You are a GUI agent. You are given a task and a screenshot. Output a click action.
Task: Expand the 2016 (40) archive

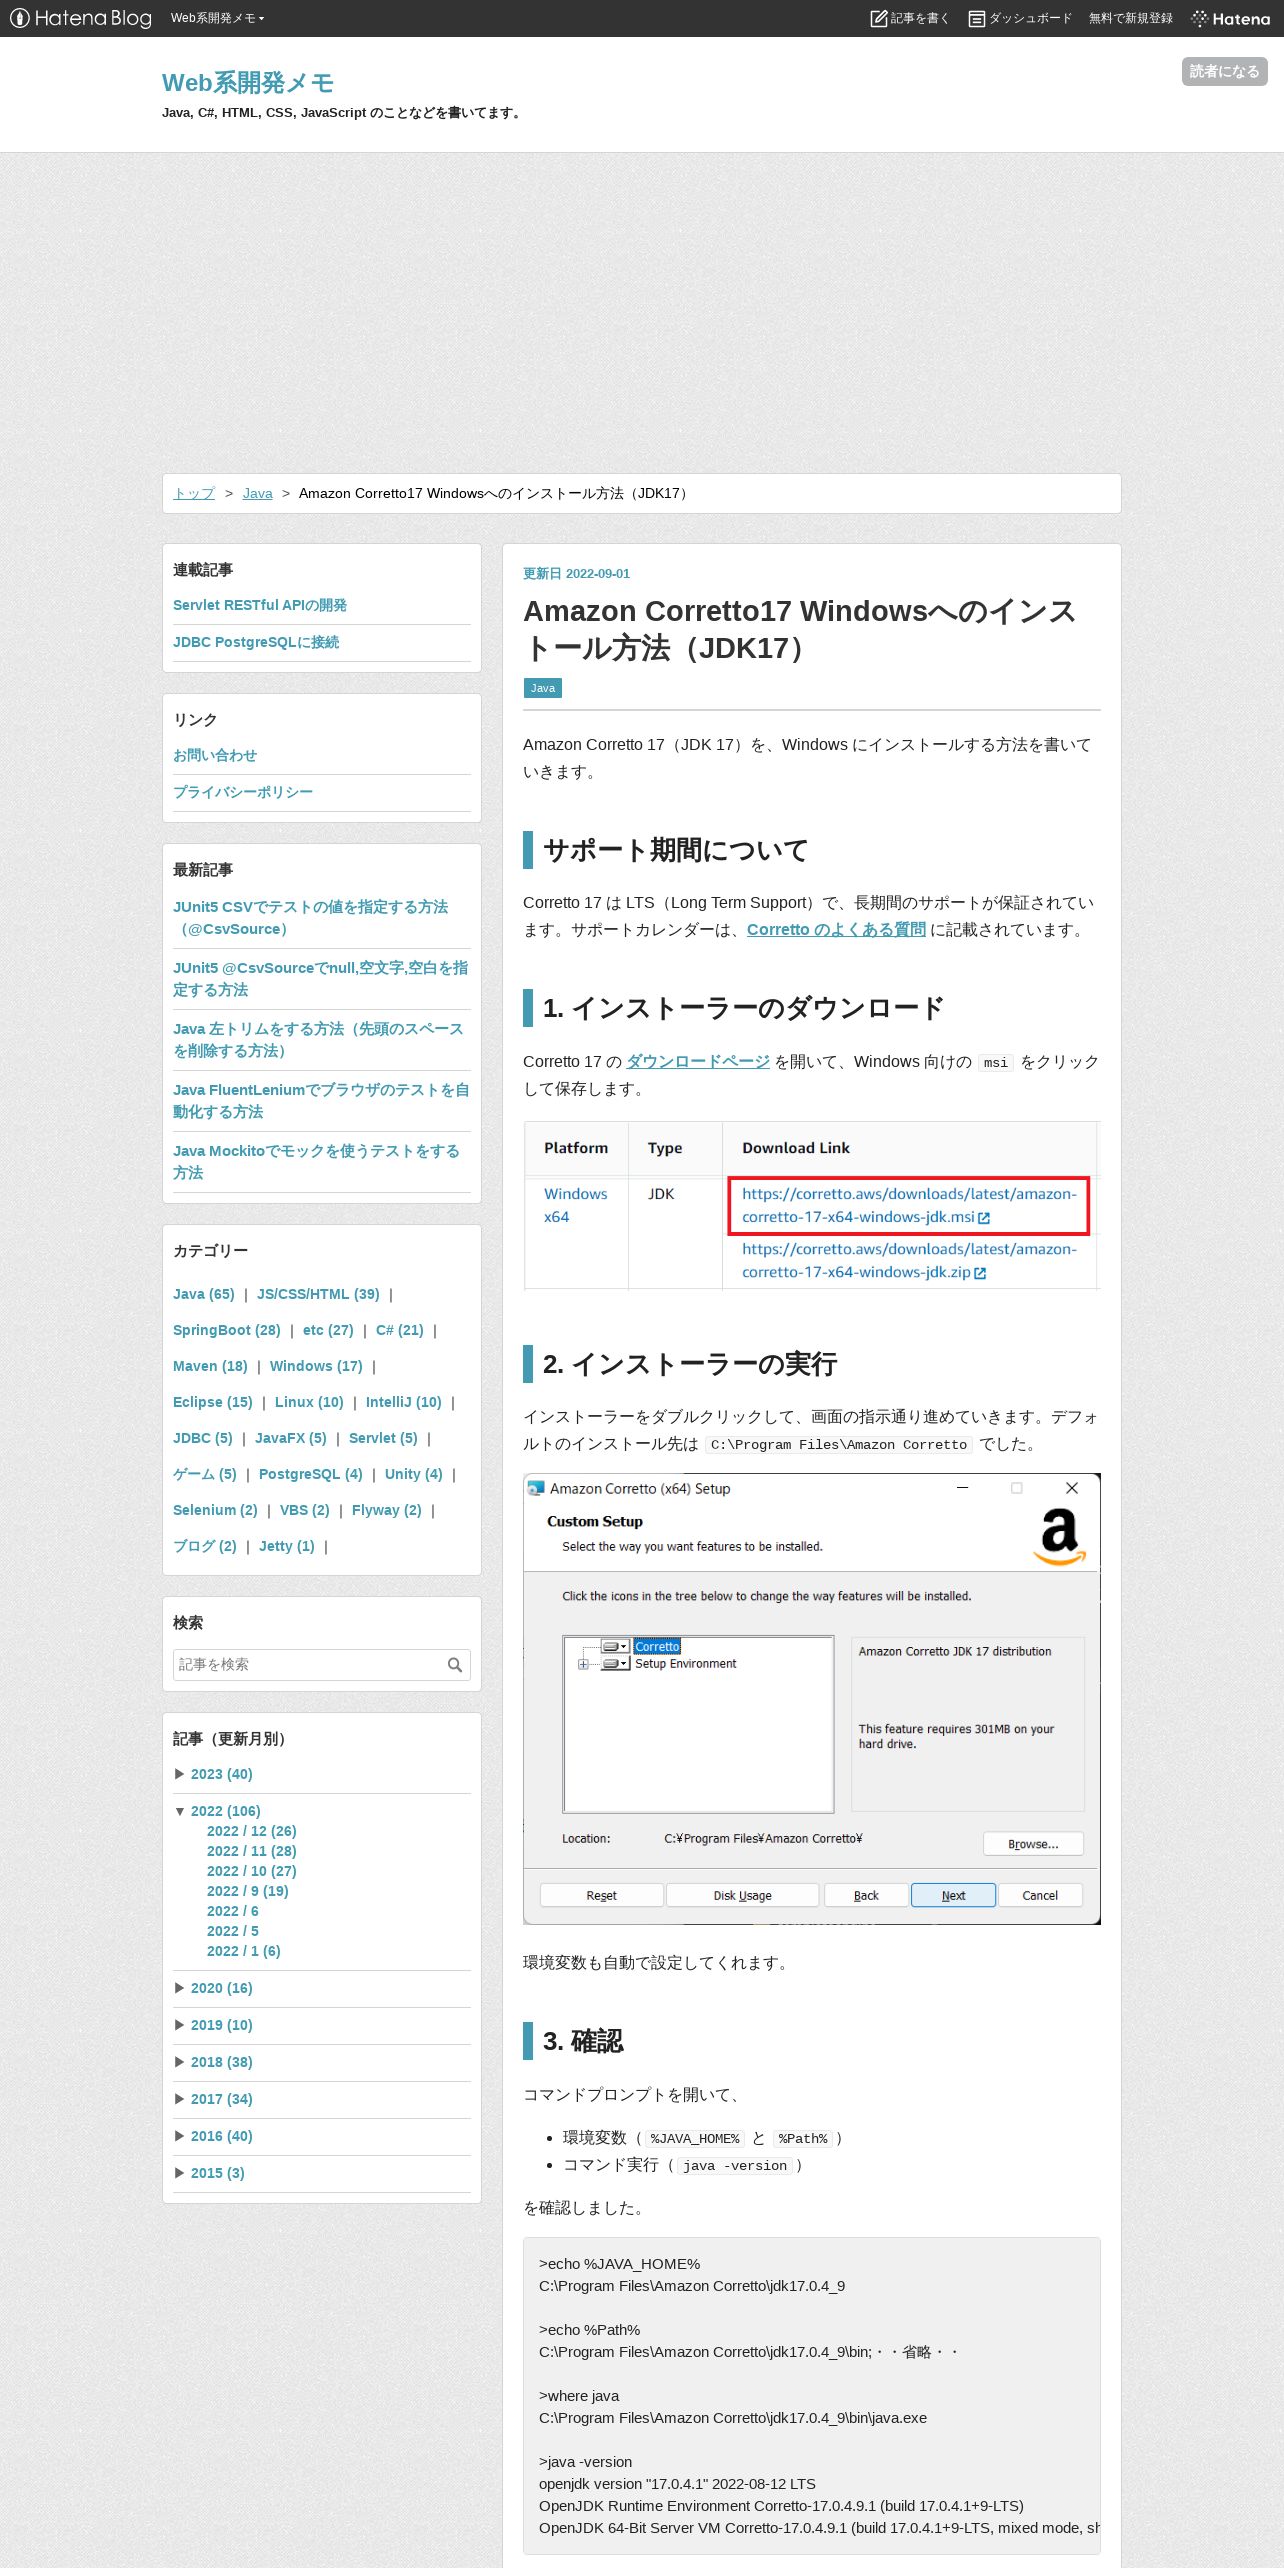[x=180, y=2136]
